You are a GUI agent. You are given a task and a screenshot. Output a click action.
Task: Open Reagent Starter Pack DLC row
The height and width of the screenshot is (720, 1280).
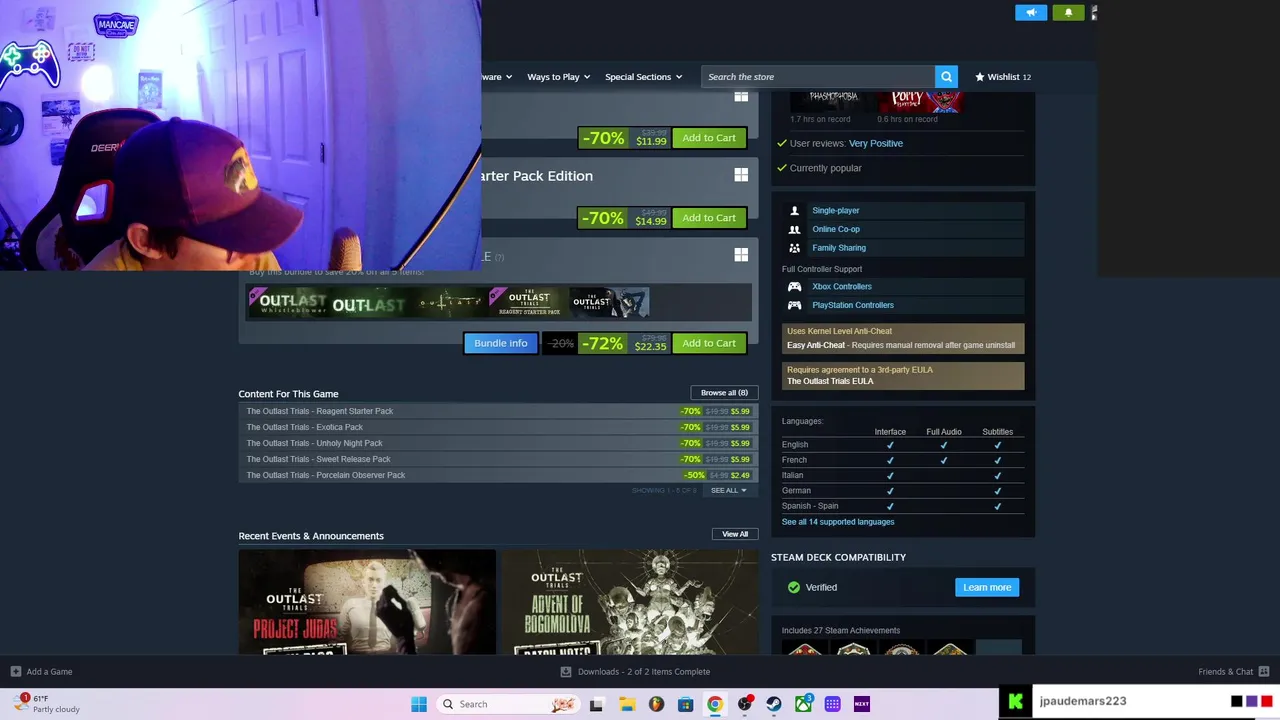[x=498, y=411]
